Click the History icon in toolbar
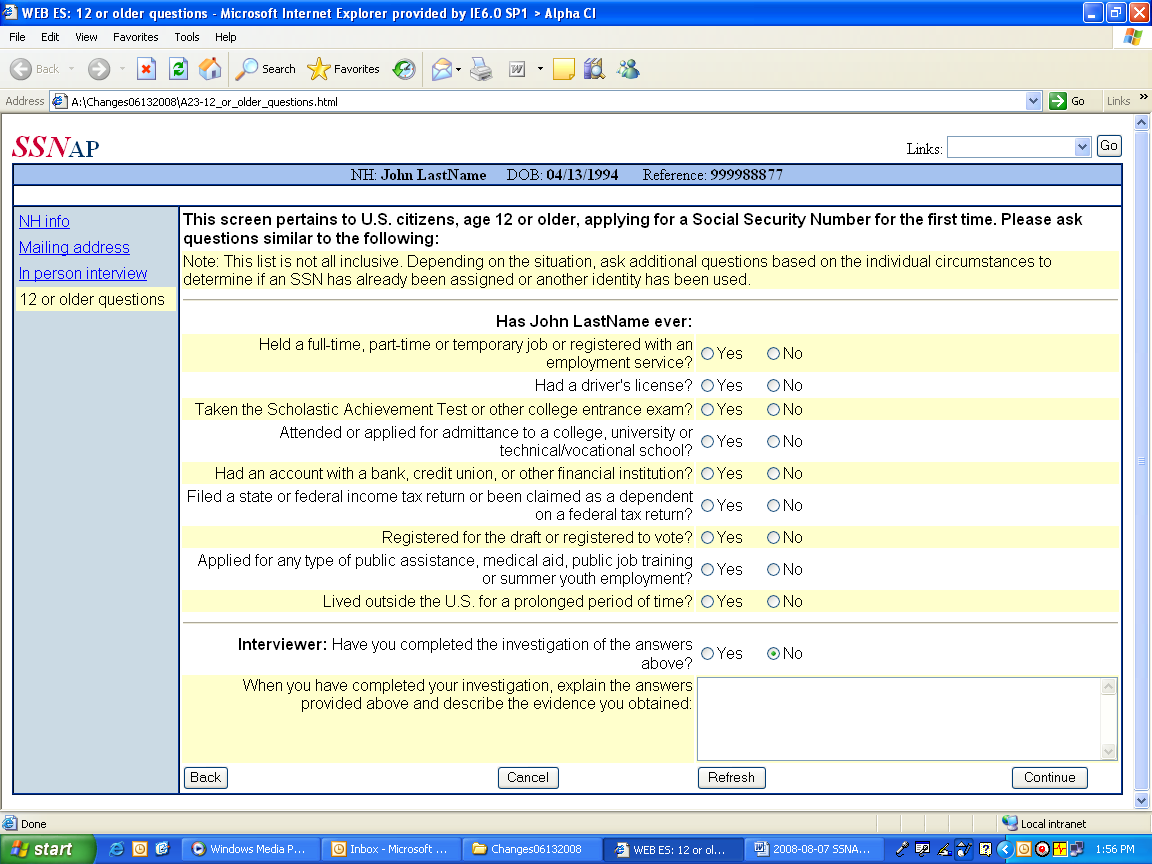Image resolution: width=1152 pixels, height=864 pixels. point(404,69)
